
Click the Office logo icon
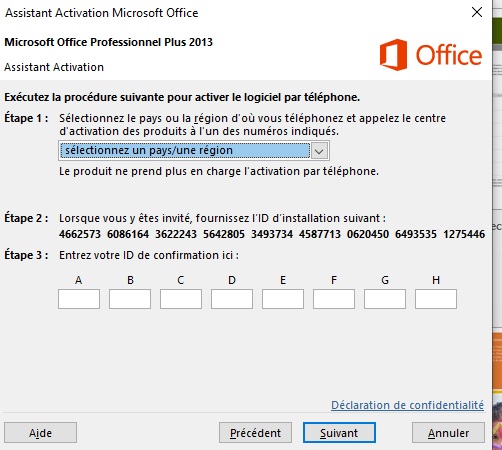393,55
